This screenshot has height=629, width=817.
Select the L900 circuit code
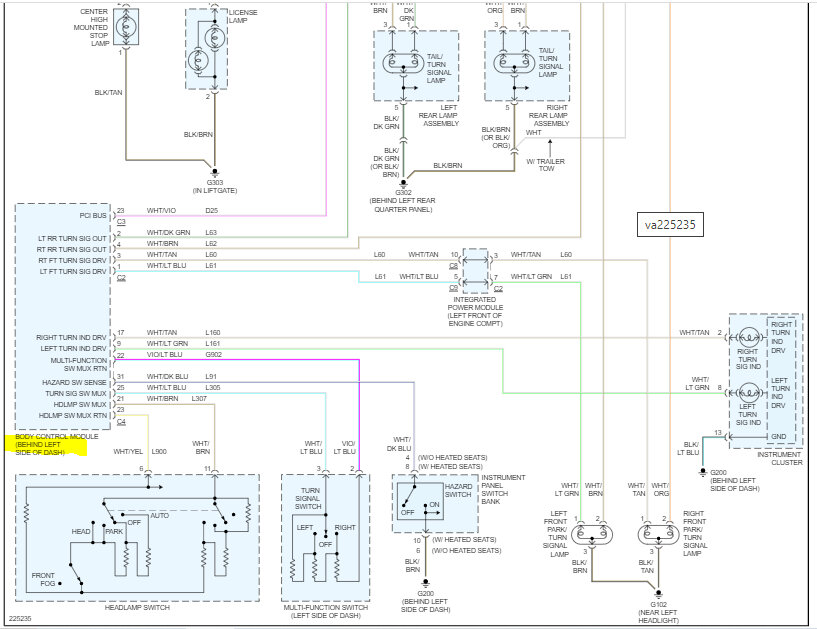pyautogui.click(x=159, y=451)
